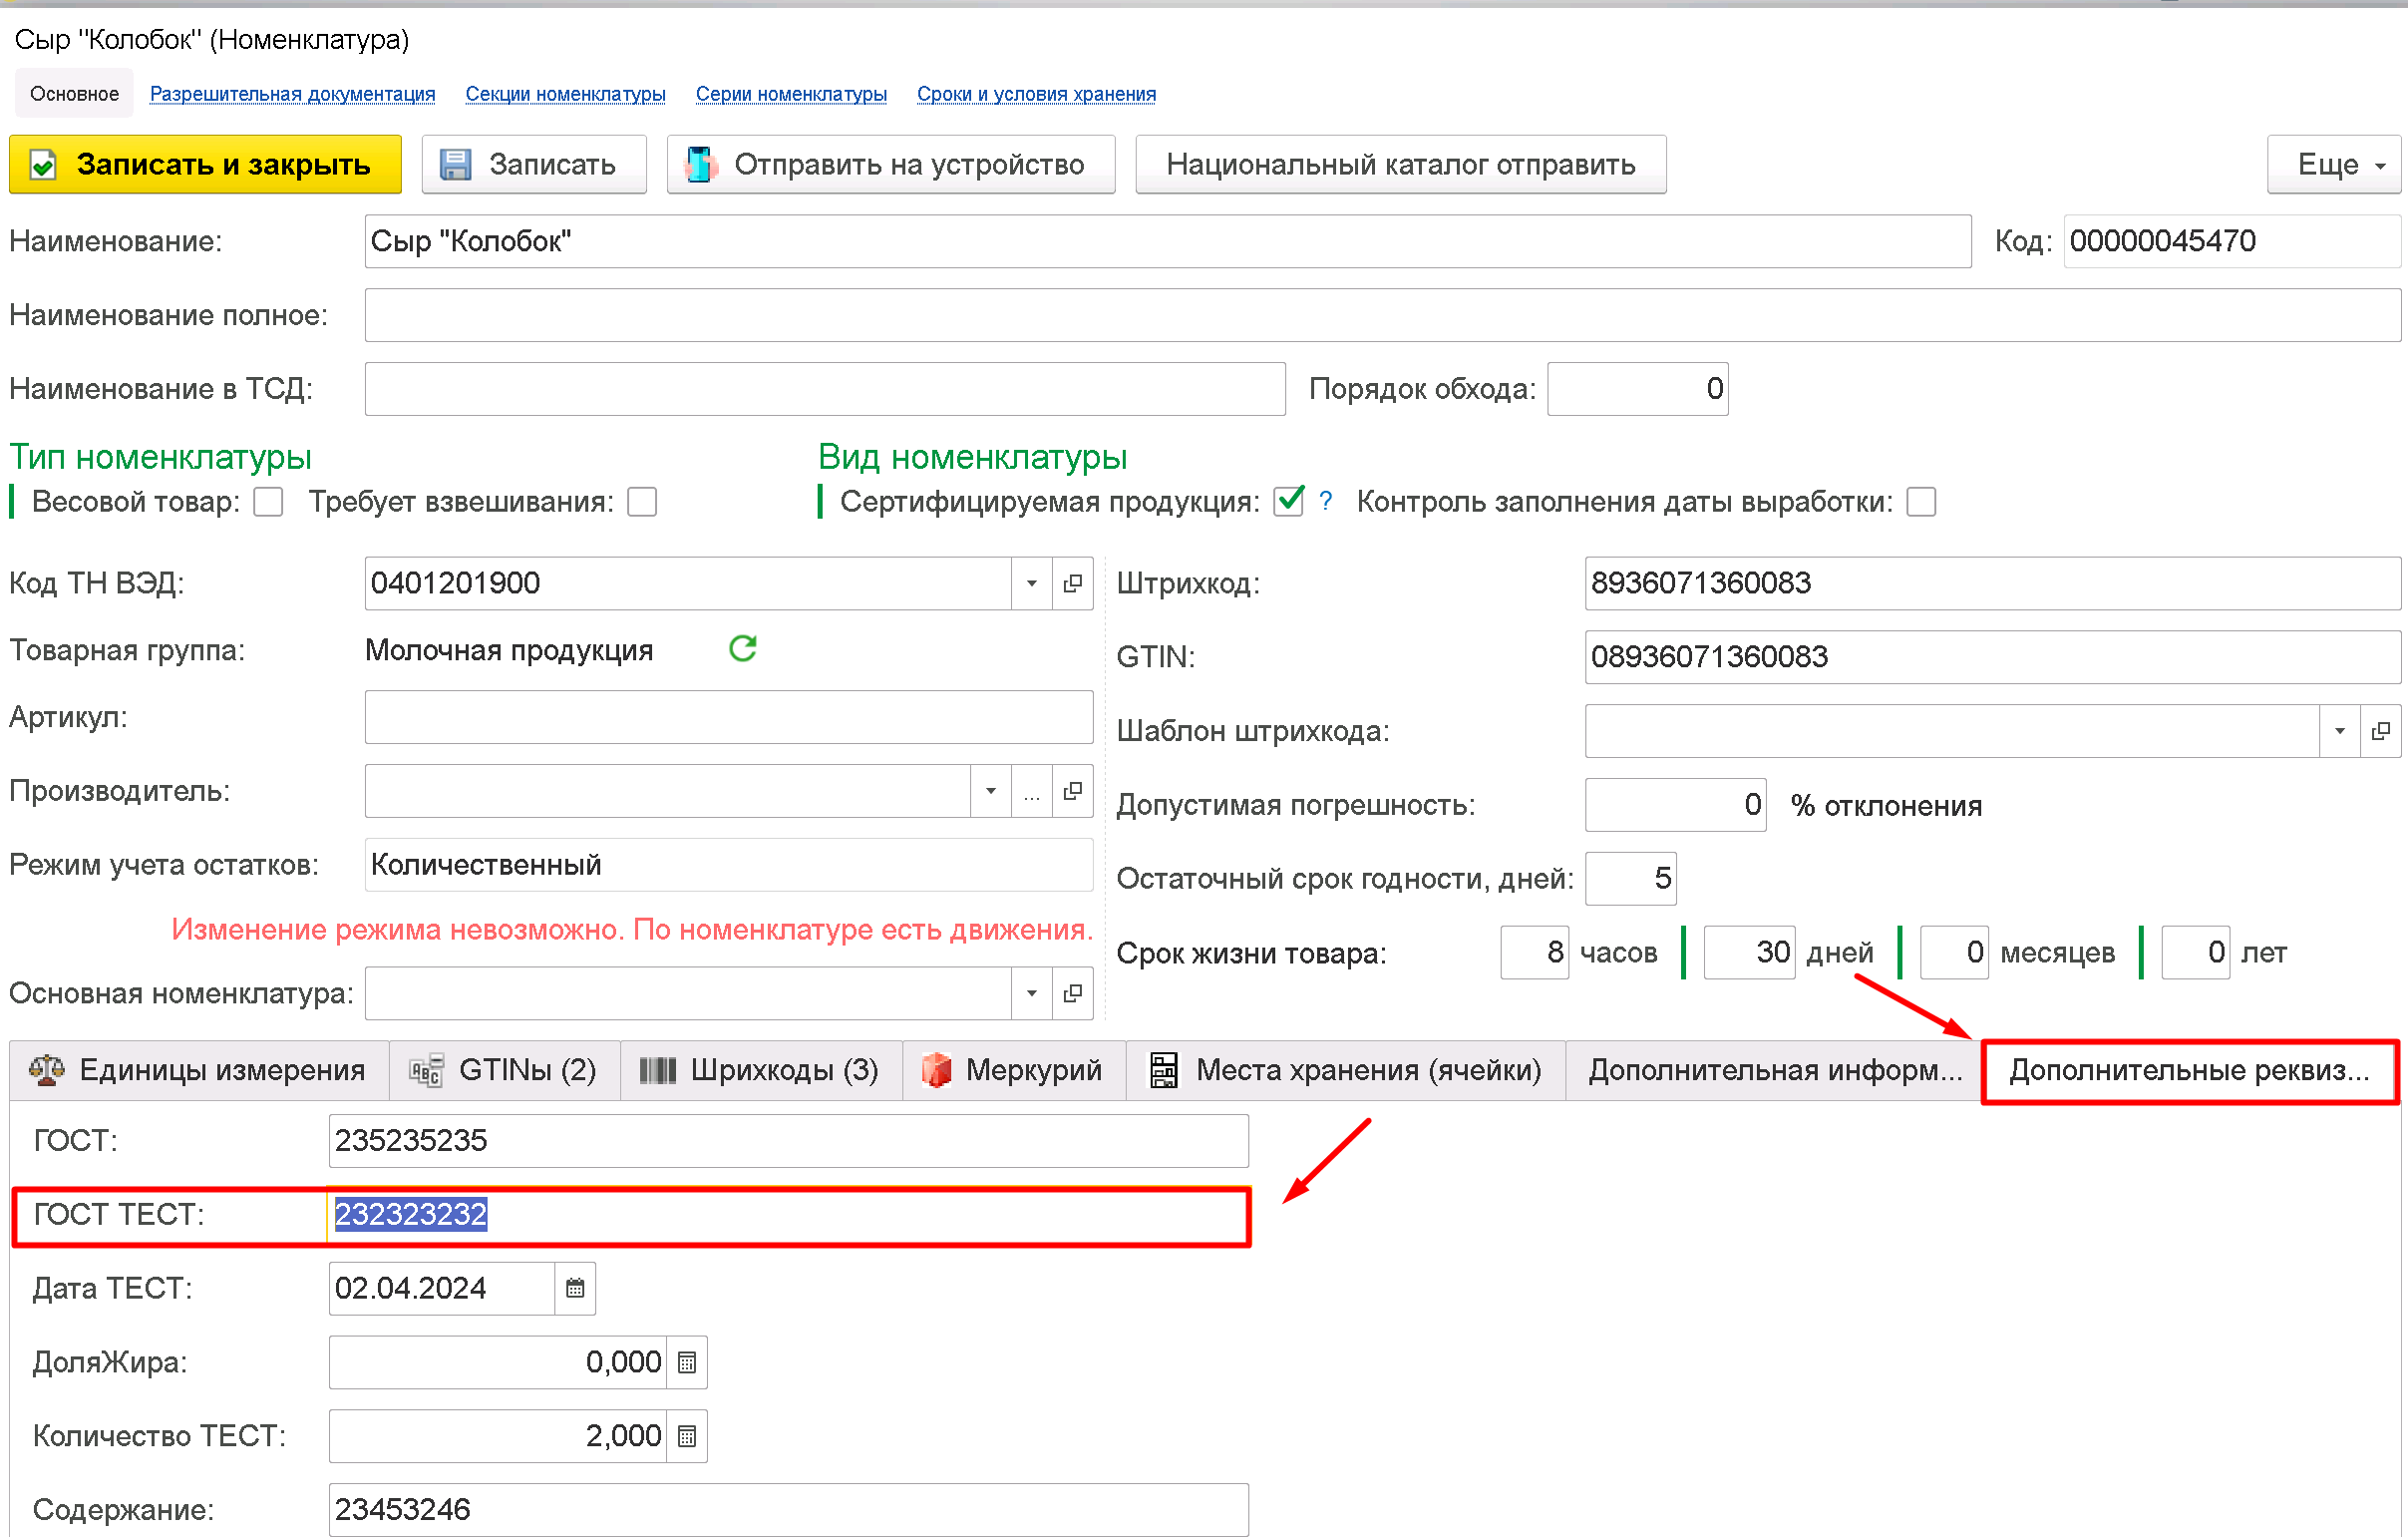Toggle 'Требует взвешивания' checkbox
The width and height of the screenshot is (2408, 1537).
[x=642, y=502]
